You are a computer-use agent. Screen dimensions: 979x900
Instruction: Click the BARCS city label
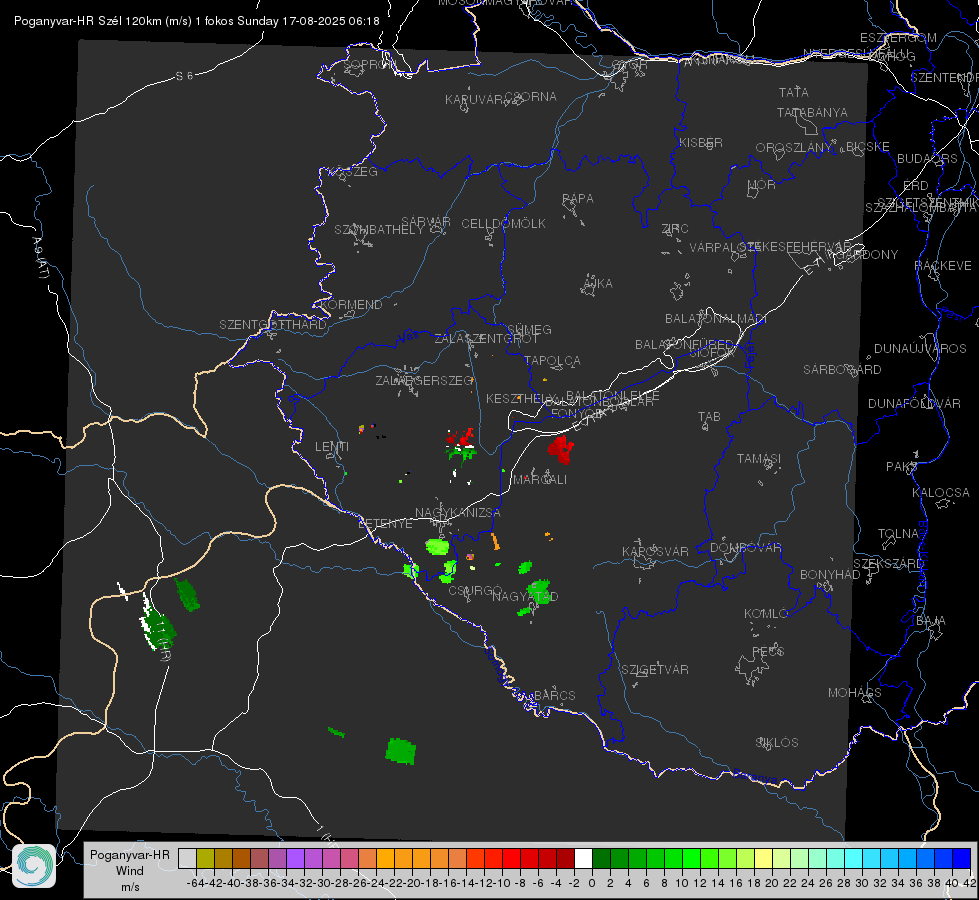click(555, 695)
